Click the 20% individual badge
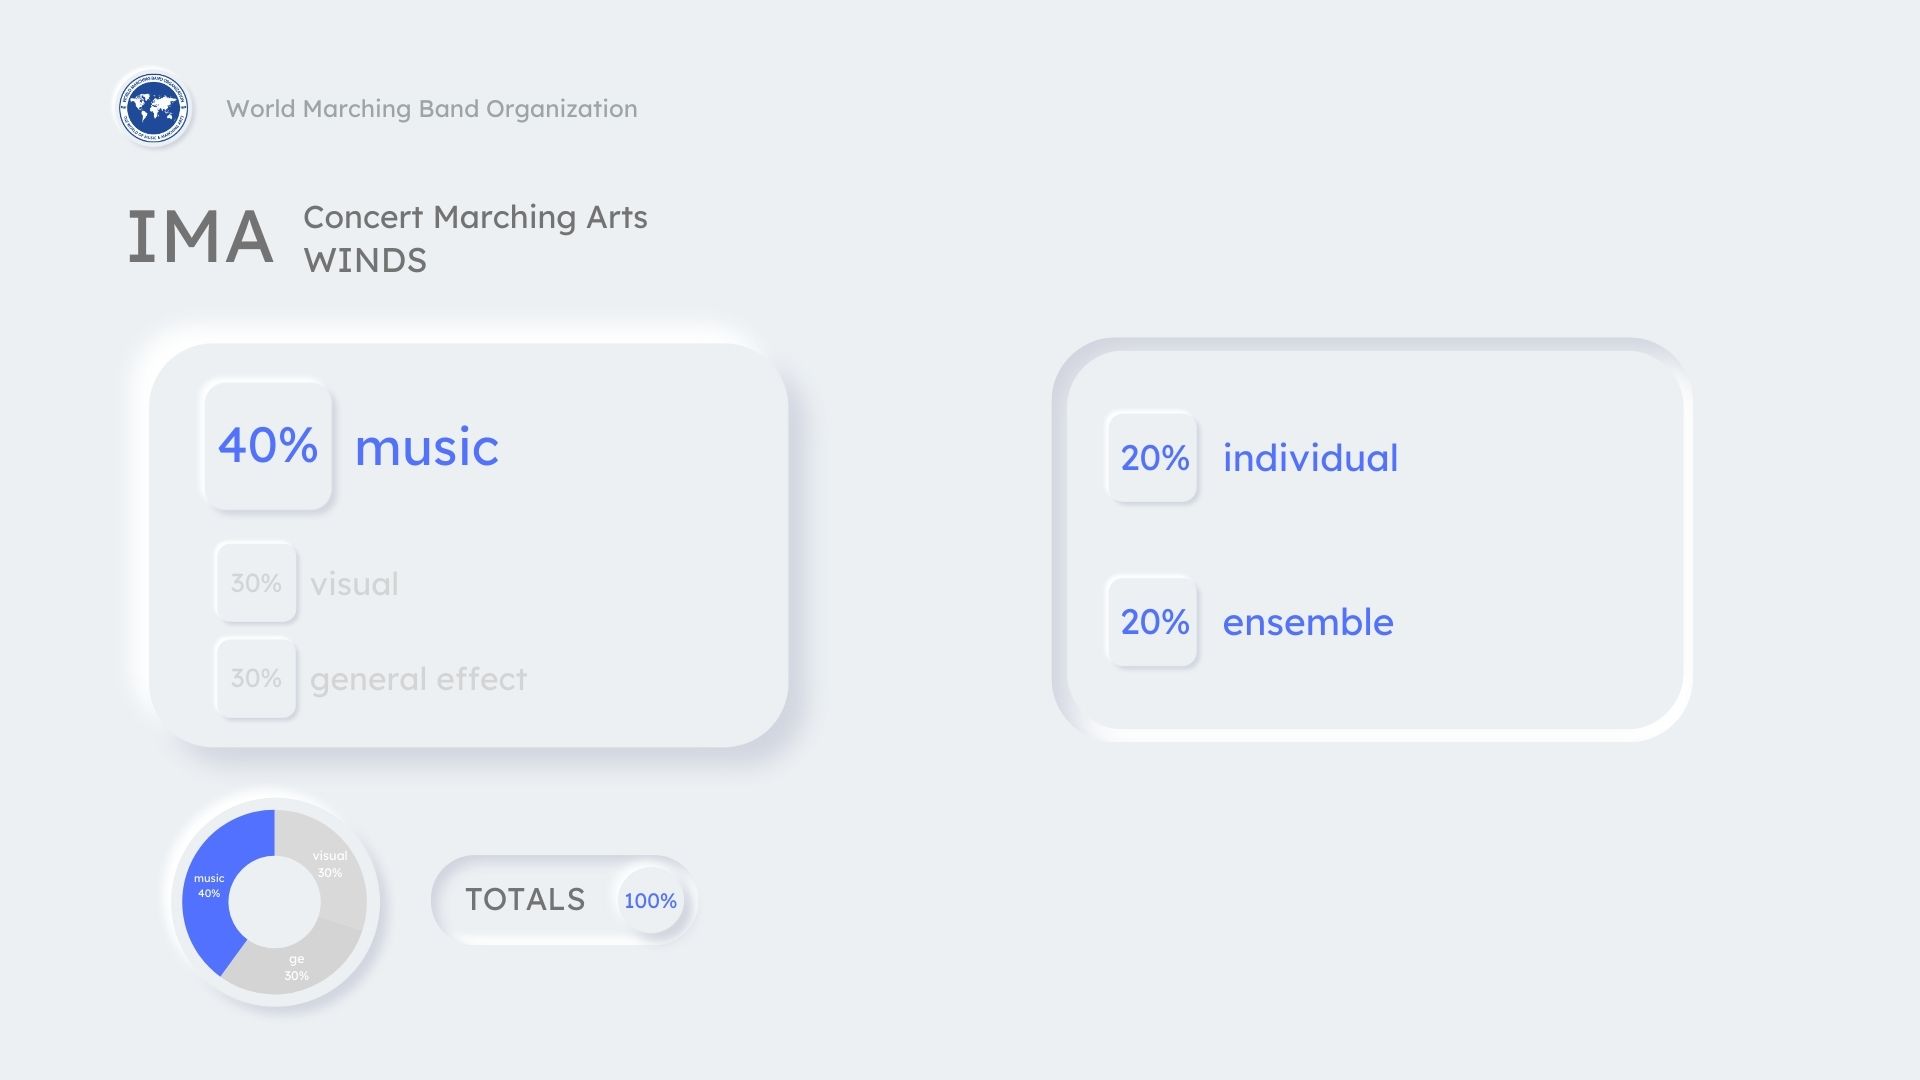 tap(1153, 458)
